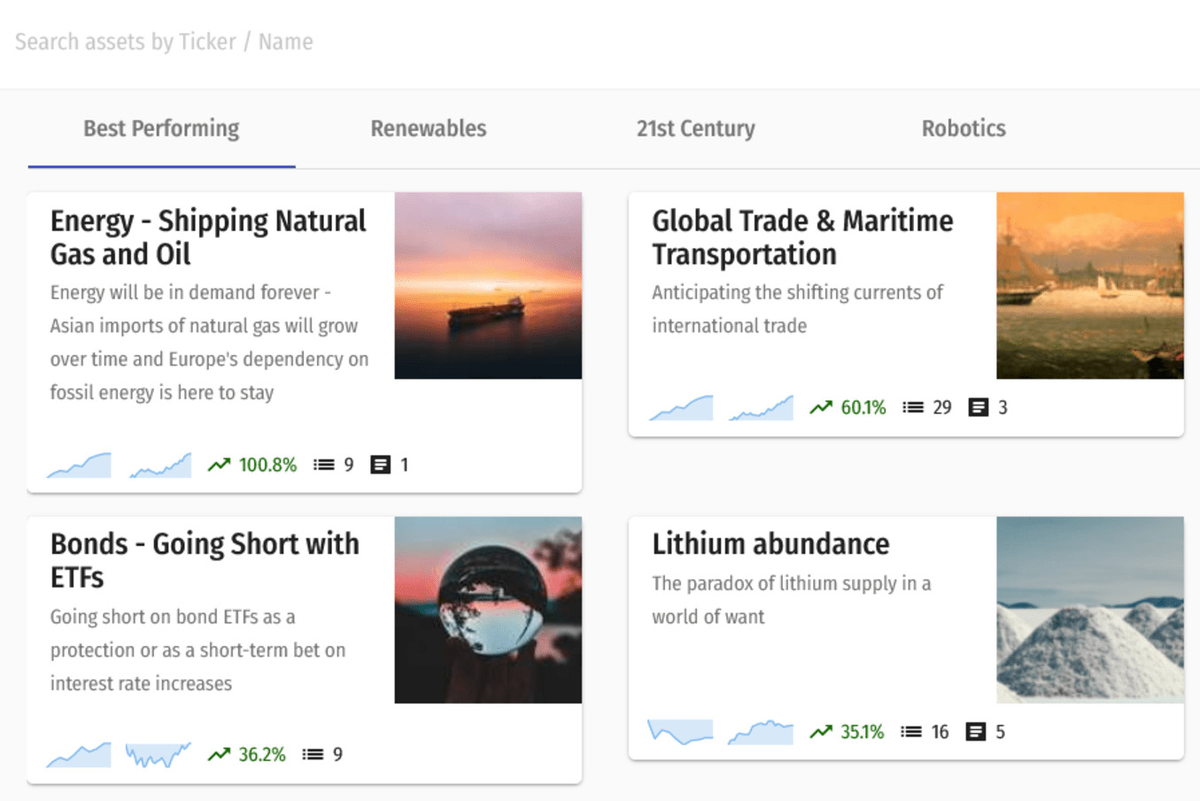The height and width of the screenshot is (801, 1200).
Task: Click second sparkline chart in Energy Shipping card
Action: (160, 465)
